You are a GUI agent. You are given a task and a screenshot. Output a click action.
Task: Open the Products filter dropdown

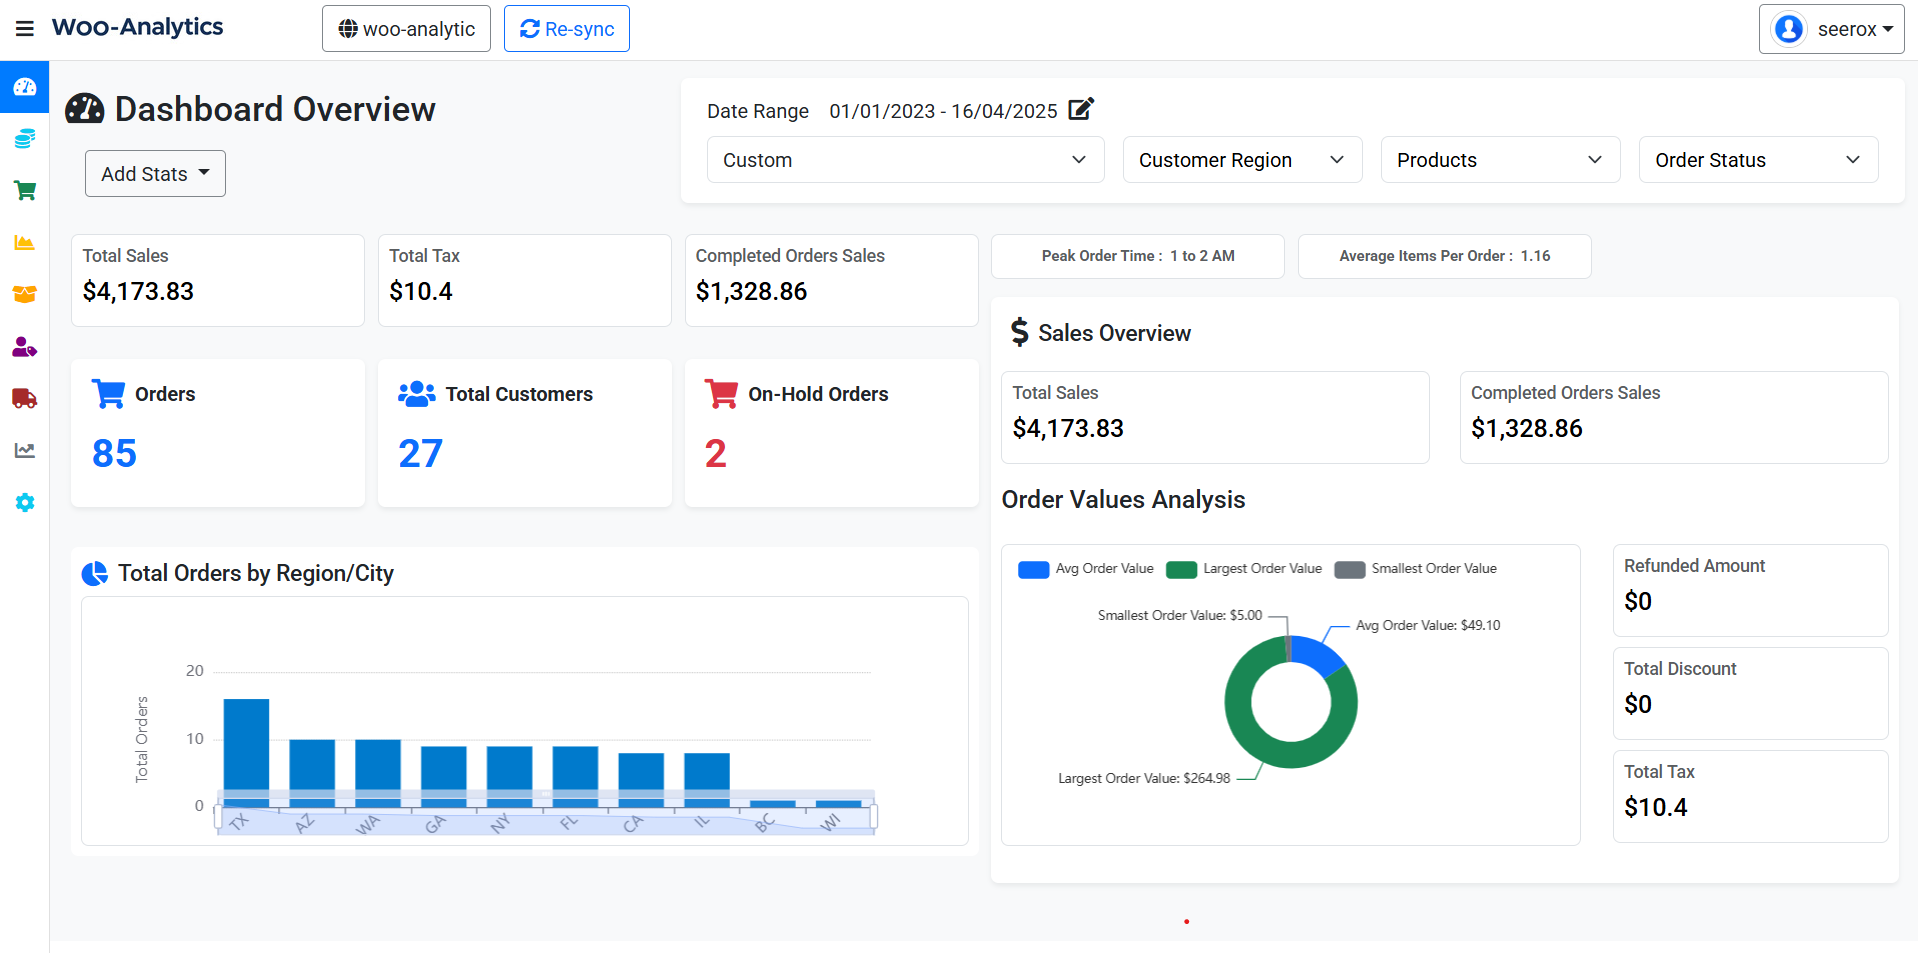[x=1500, y=160]
